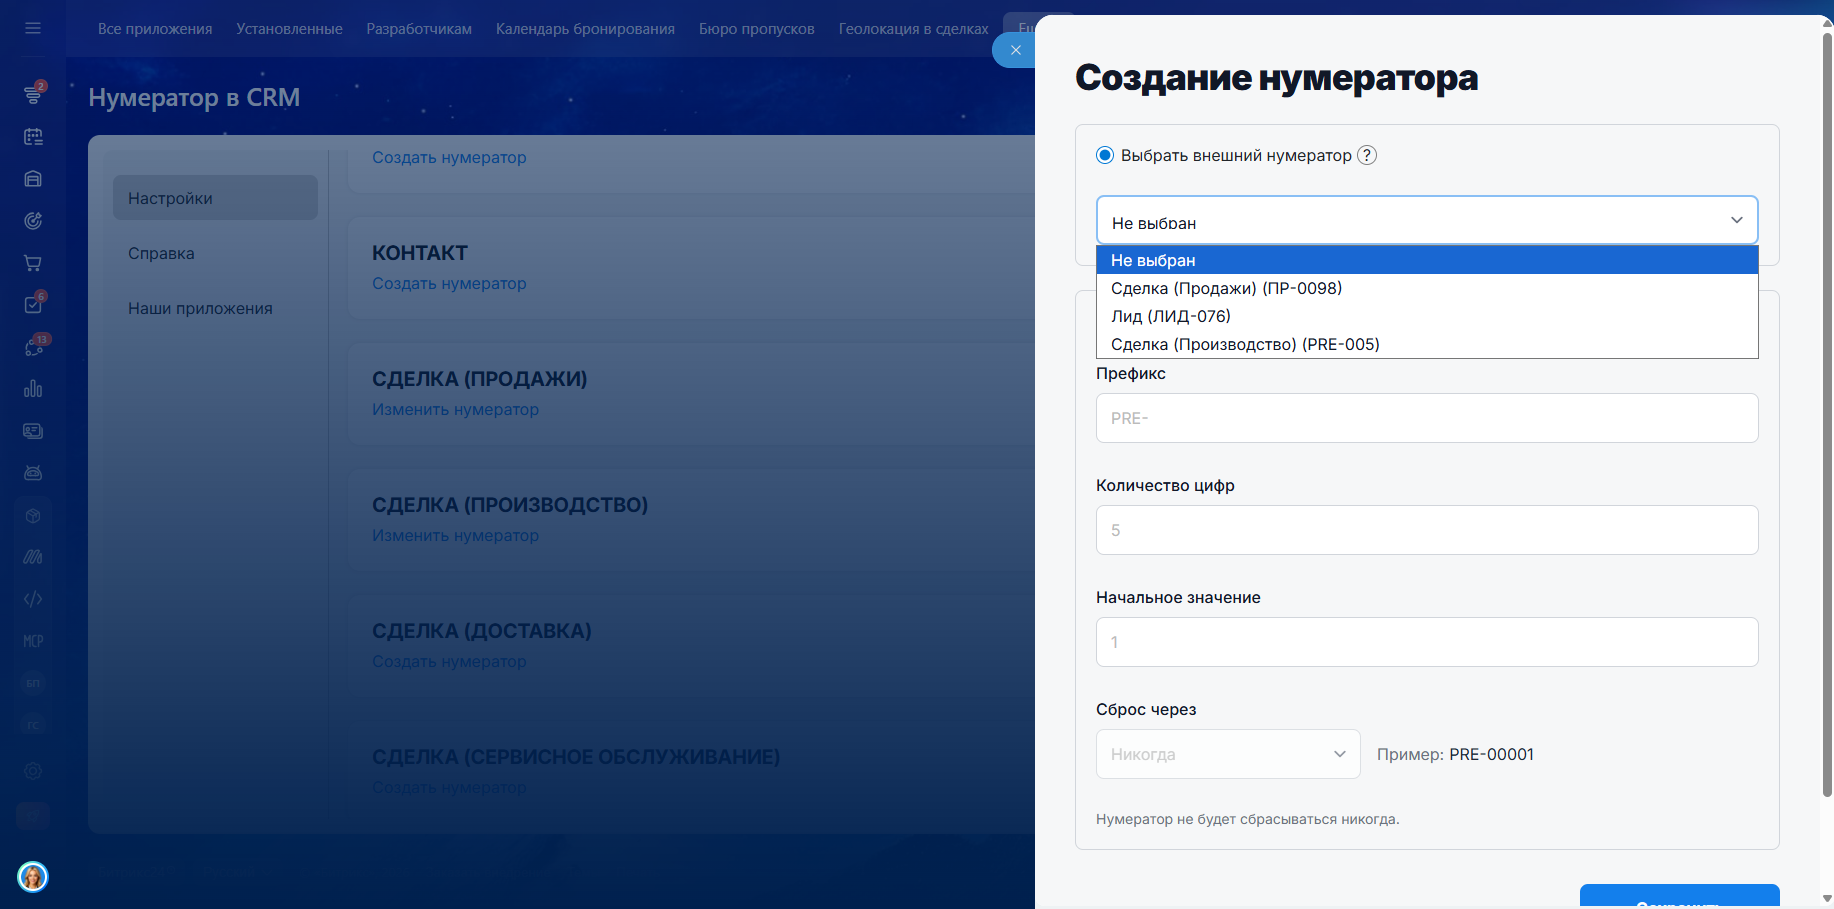Open the tasks checkmark icon with badge

pos(33,305)
